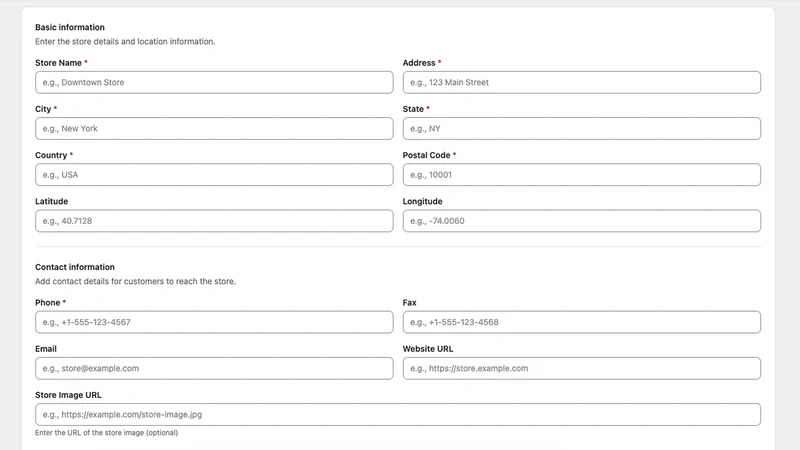Screen dimensions: 800x450
Task: Click the Store Image URL field
Action: (x=398, y=414)
